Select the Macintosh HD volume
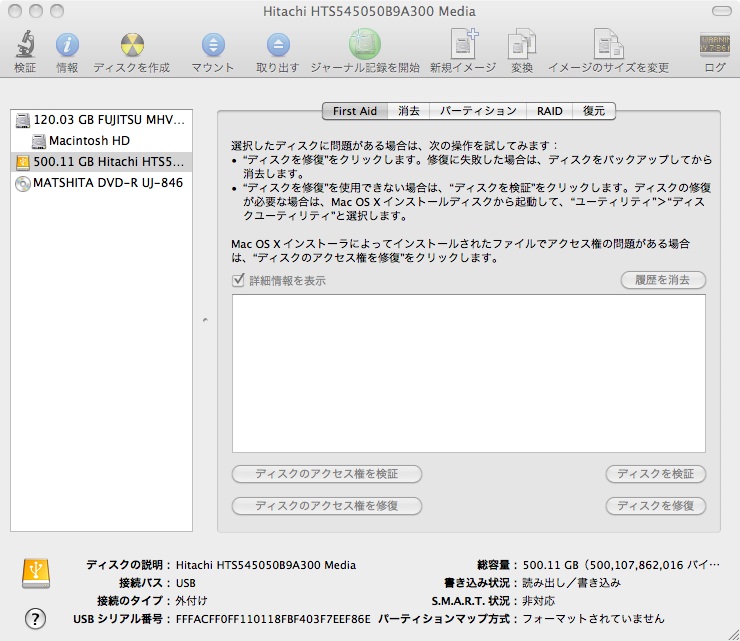 [101, 141]
